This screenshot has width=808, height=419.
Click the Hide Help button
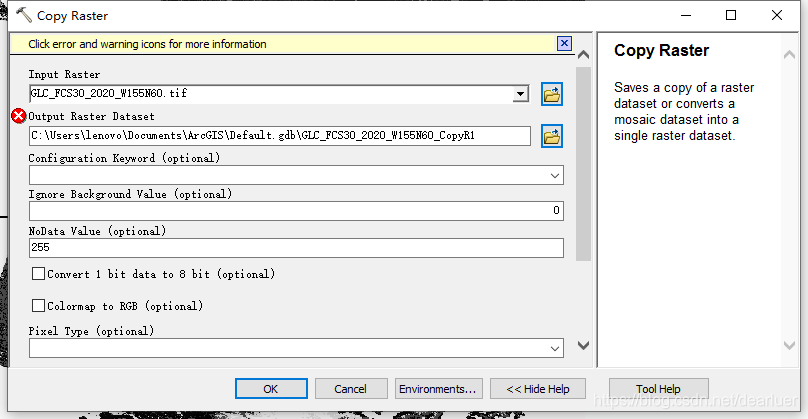537,389
